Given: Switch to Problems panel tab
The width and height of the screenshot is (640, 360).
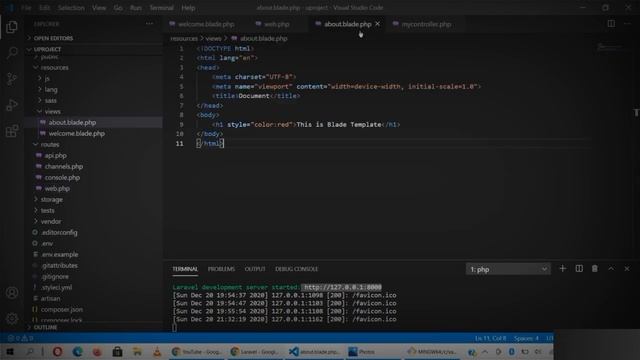Looking at the screenshot, I should [x=221, y=269].
